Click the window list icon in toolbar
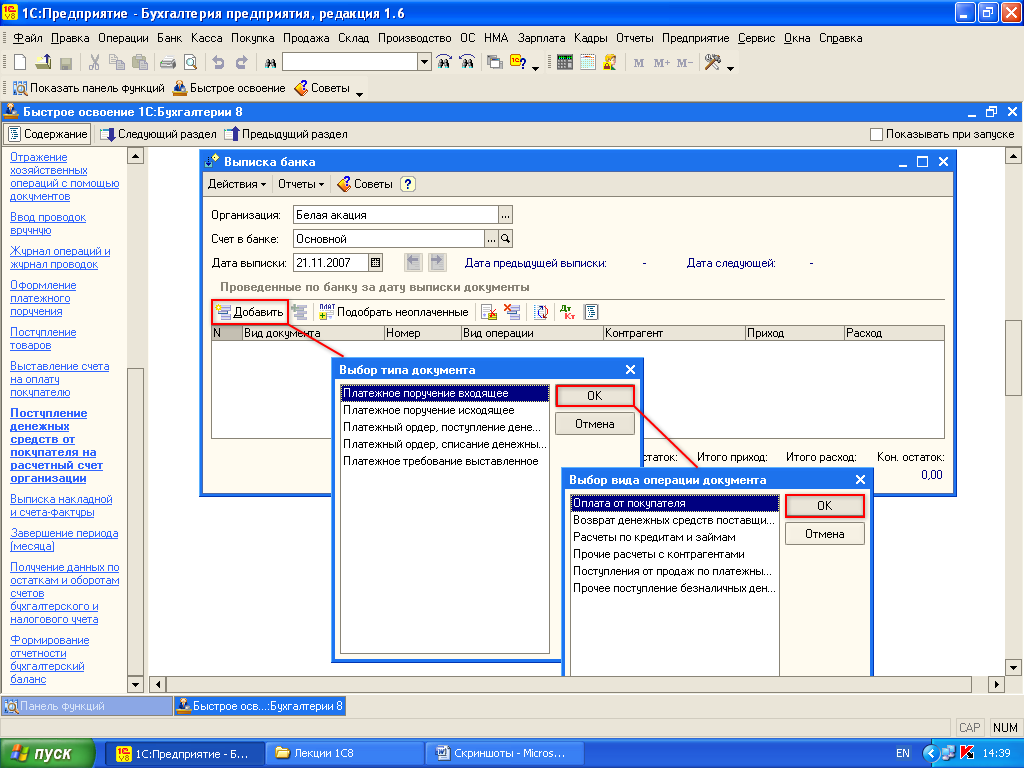Image resolution: width=1024 pixels, height=768 pixels. [x=495, y=63]
